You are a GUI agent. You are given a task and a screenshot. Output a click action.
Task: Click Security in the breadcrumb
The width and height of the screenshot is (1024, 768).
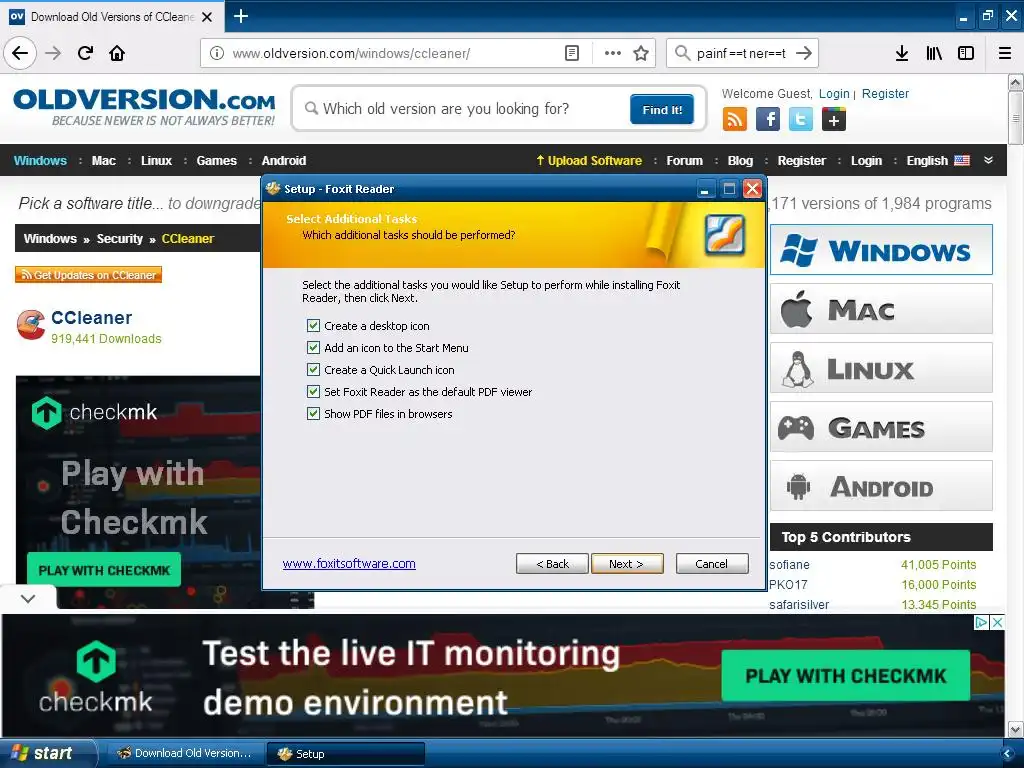120,238
